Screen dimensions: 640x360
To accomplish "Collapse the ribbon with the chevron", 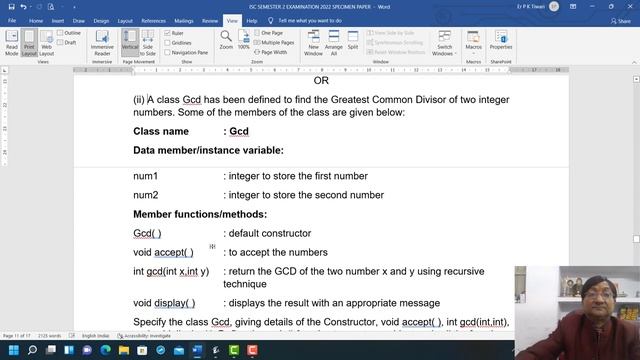I will pos(634,62).
